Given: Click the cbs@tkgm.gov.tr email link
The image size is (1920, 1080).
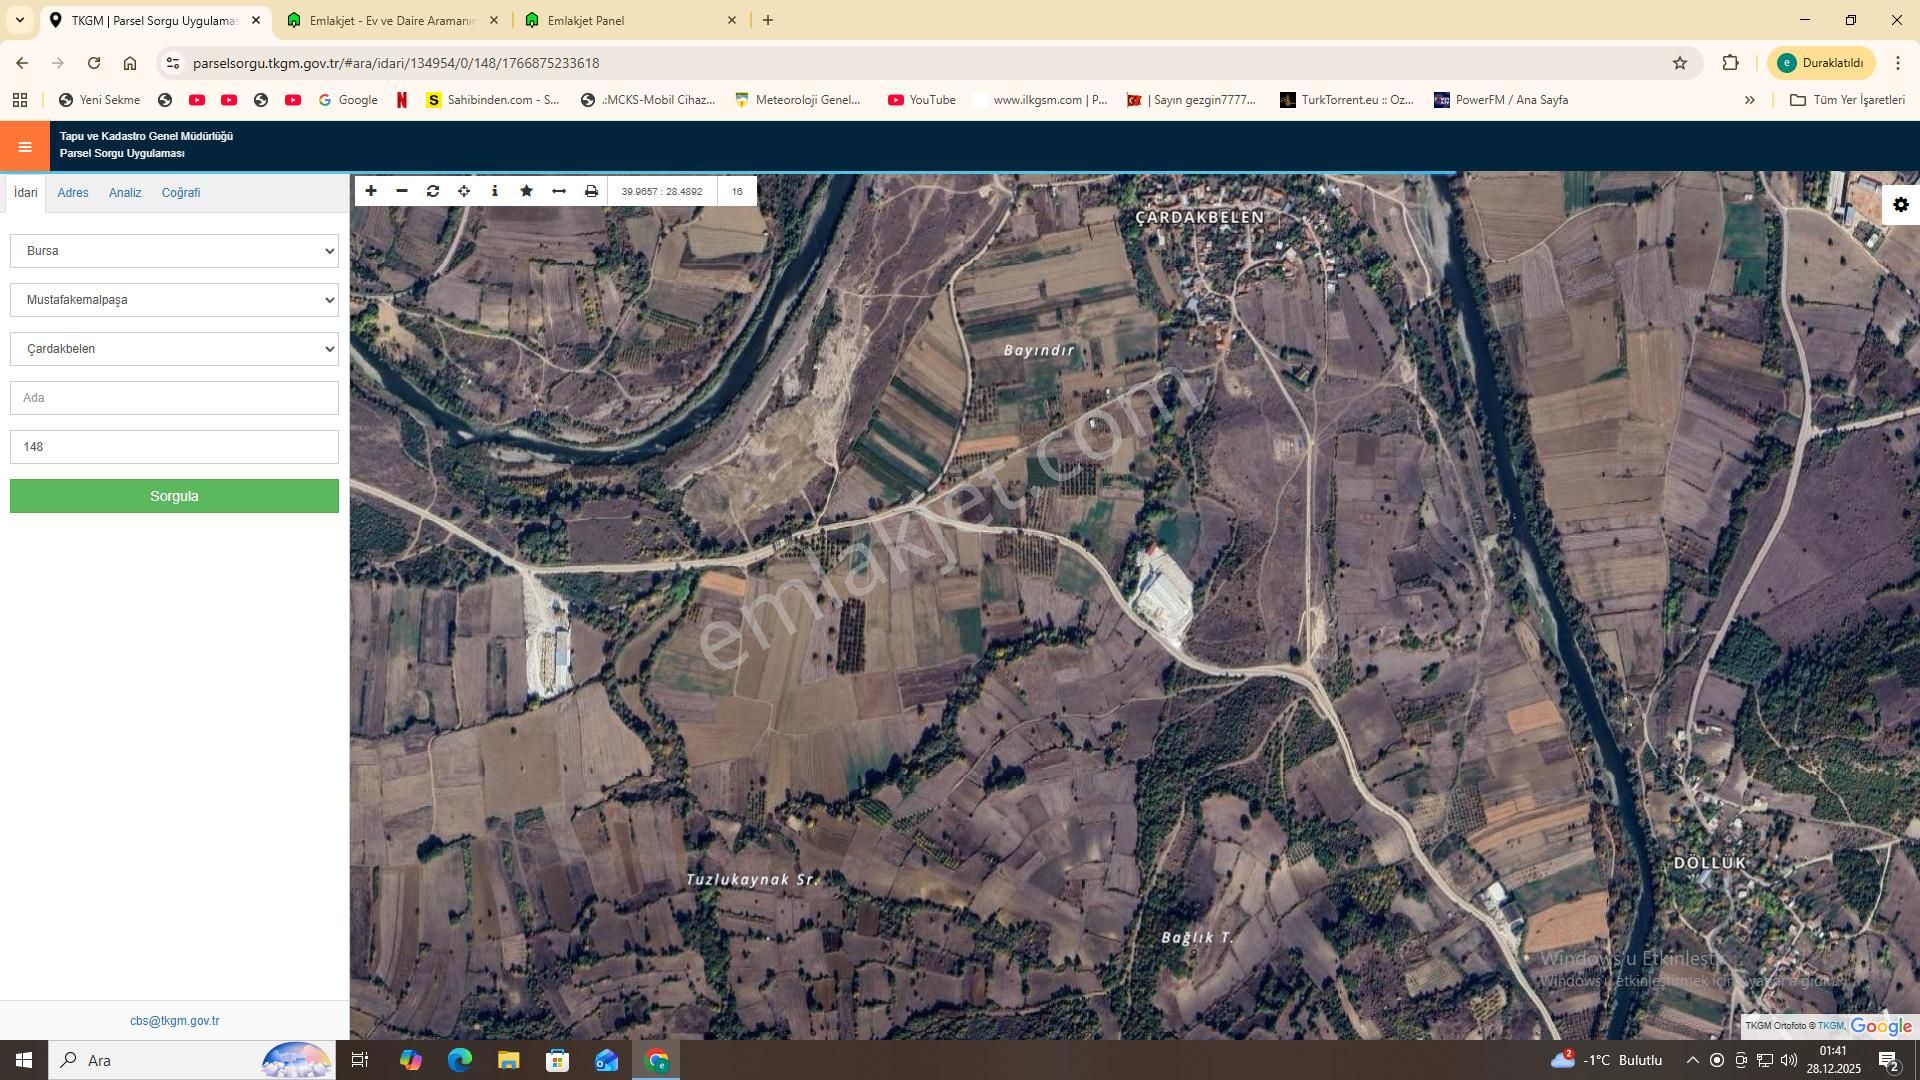Looking at the screenshot, I should tap(174, 1021).
